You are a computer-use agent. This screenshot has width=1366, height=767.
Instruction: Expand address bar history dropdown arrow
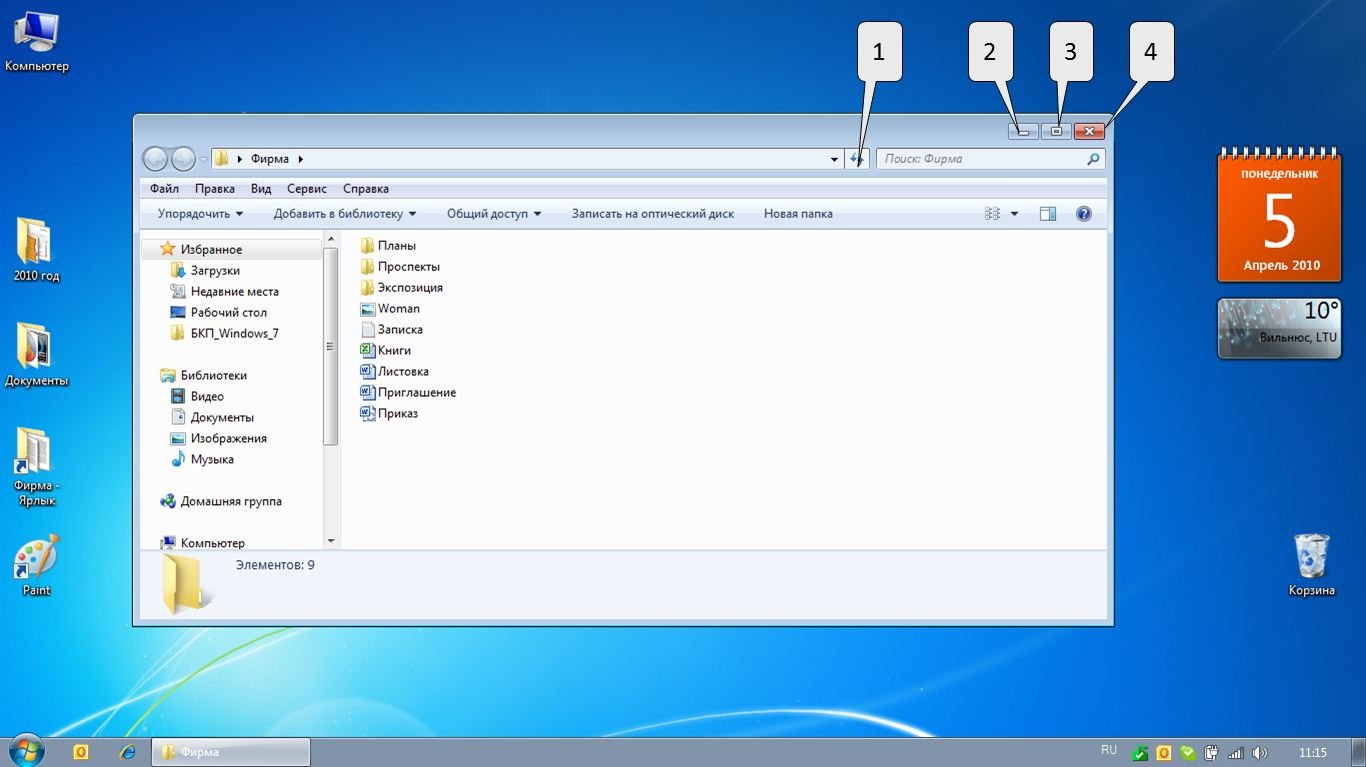click(x=835, y=159)
